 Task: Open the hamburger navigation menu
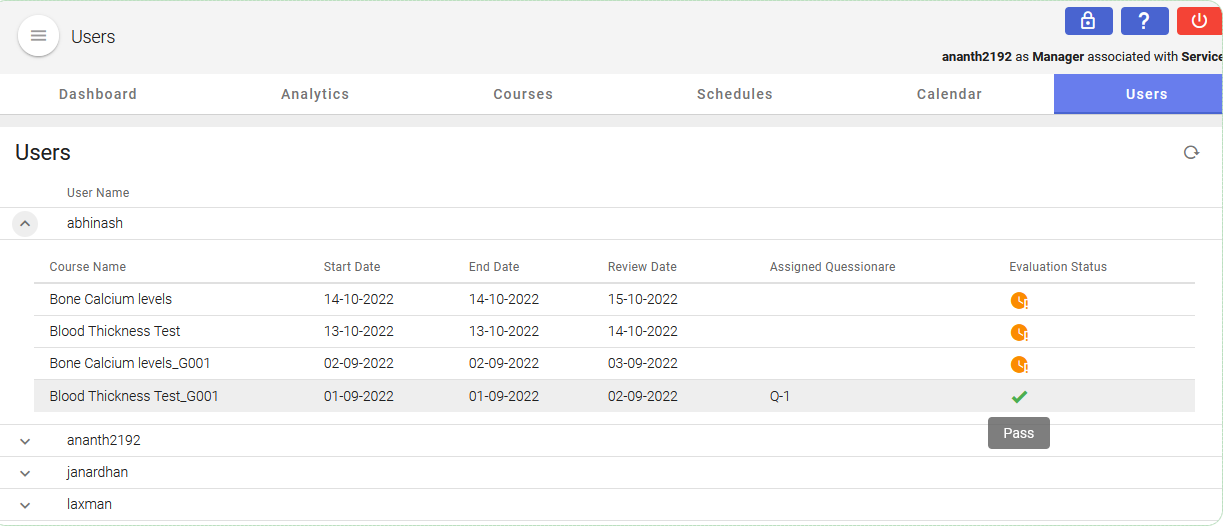tap(38, 36)
